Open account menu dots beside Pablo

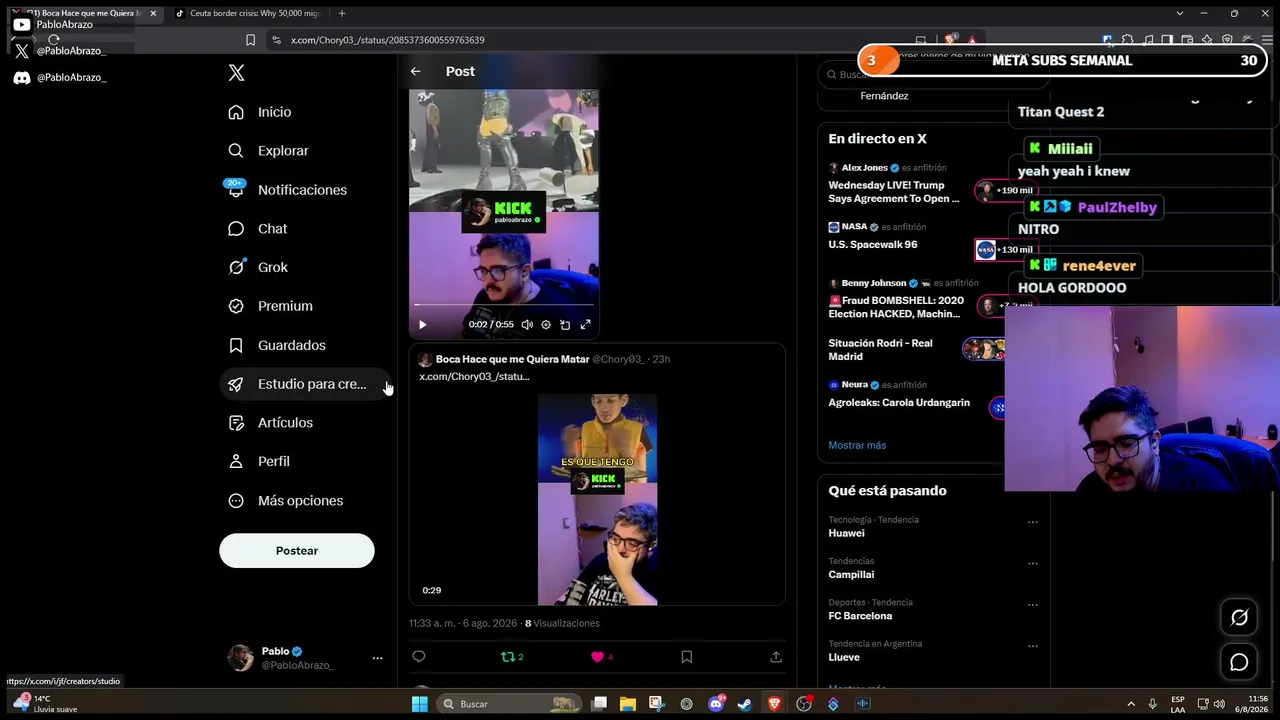tap(377, 658)
